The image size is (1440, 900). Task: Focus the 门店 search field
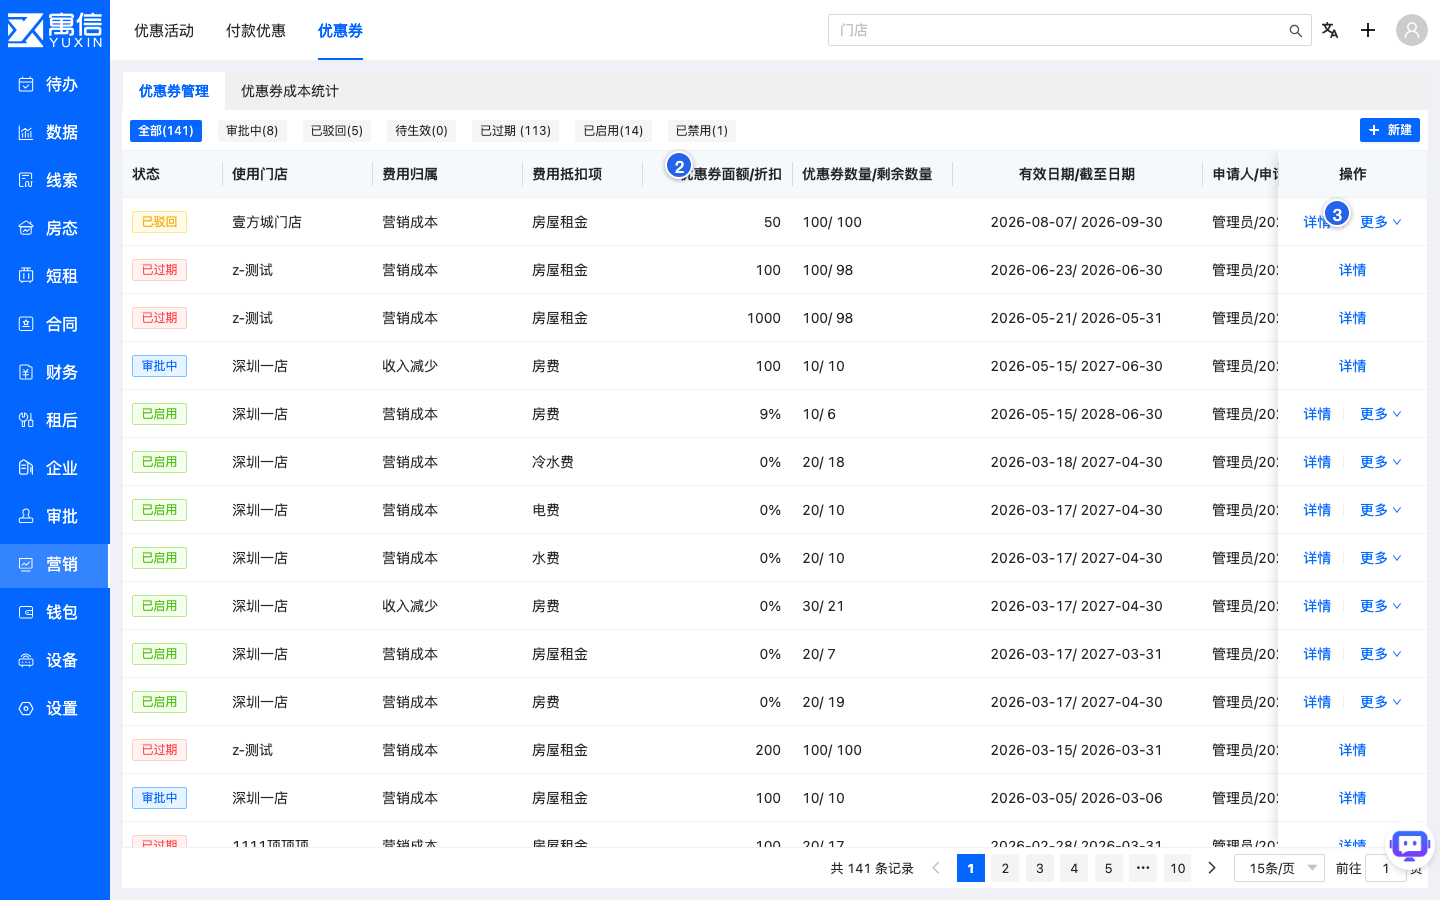tap(1060, 30)
